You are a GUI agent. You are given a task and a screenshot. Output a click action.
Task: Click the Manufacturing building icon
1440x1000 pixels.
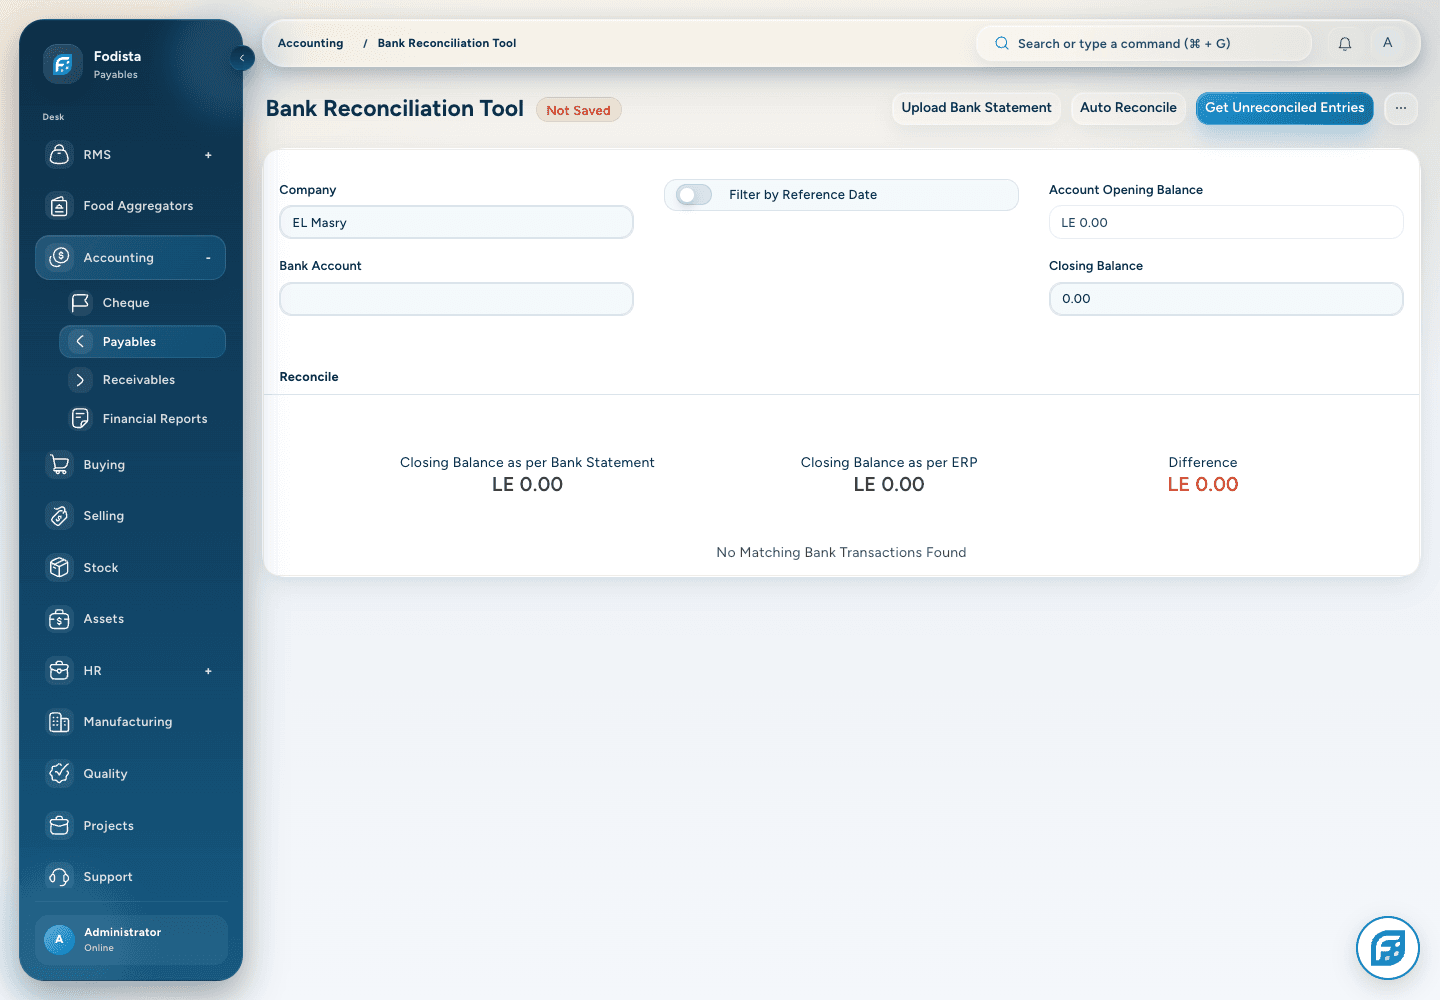pos(60,722)
